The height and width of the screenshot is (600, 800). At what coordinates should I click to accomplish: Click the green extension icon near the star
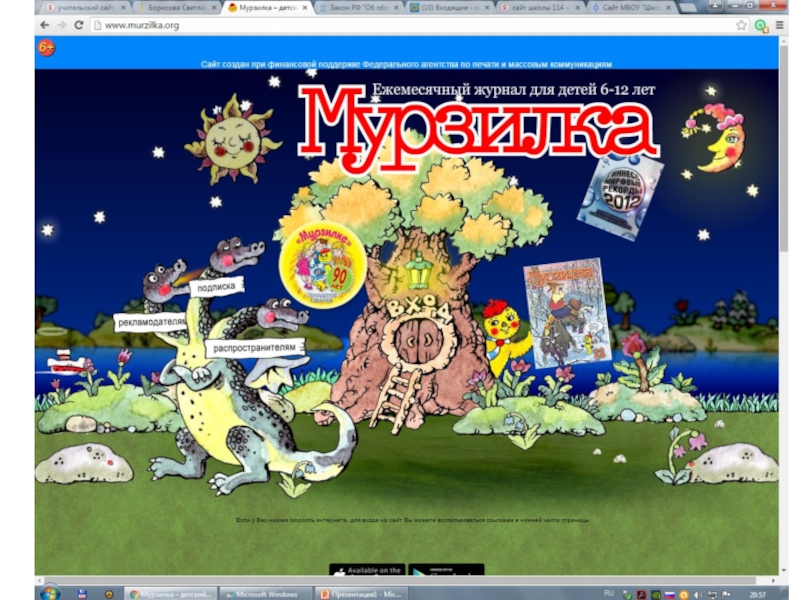tap(761, 26)
